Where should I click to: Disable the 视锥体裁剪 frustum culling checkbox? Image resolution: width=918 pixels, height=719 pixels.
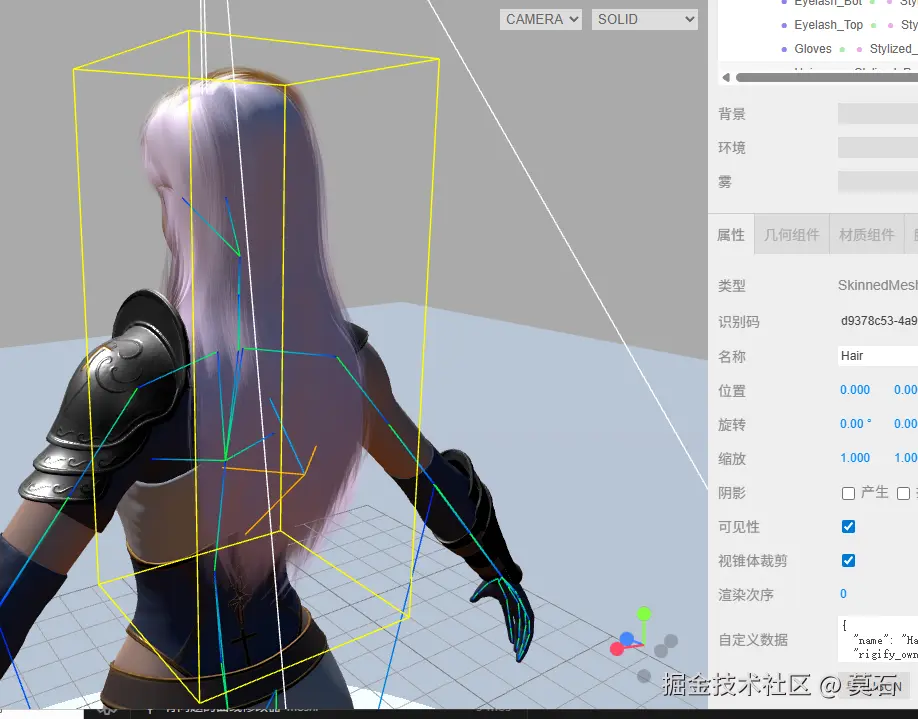click(848, 560)
